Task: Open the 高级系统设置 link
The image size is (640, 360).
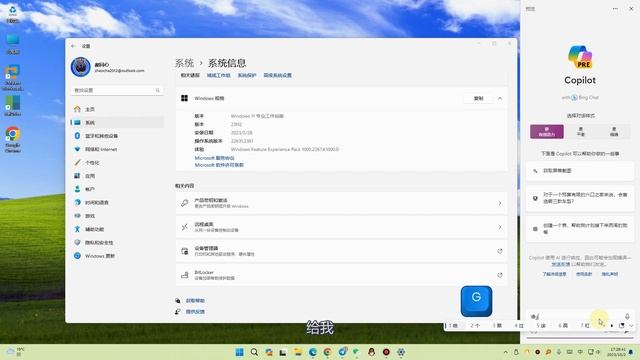Action: [x=278, y=76]
